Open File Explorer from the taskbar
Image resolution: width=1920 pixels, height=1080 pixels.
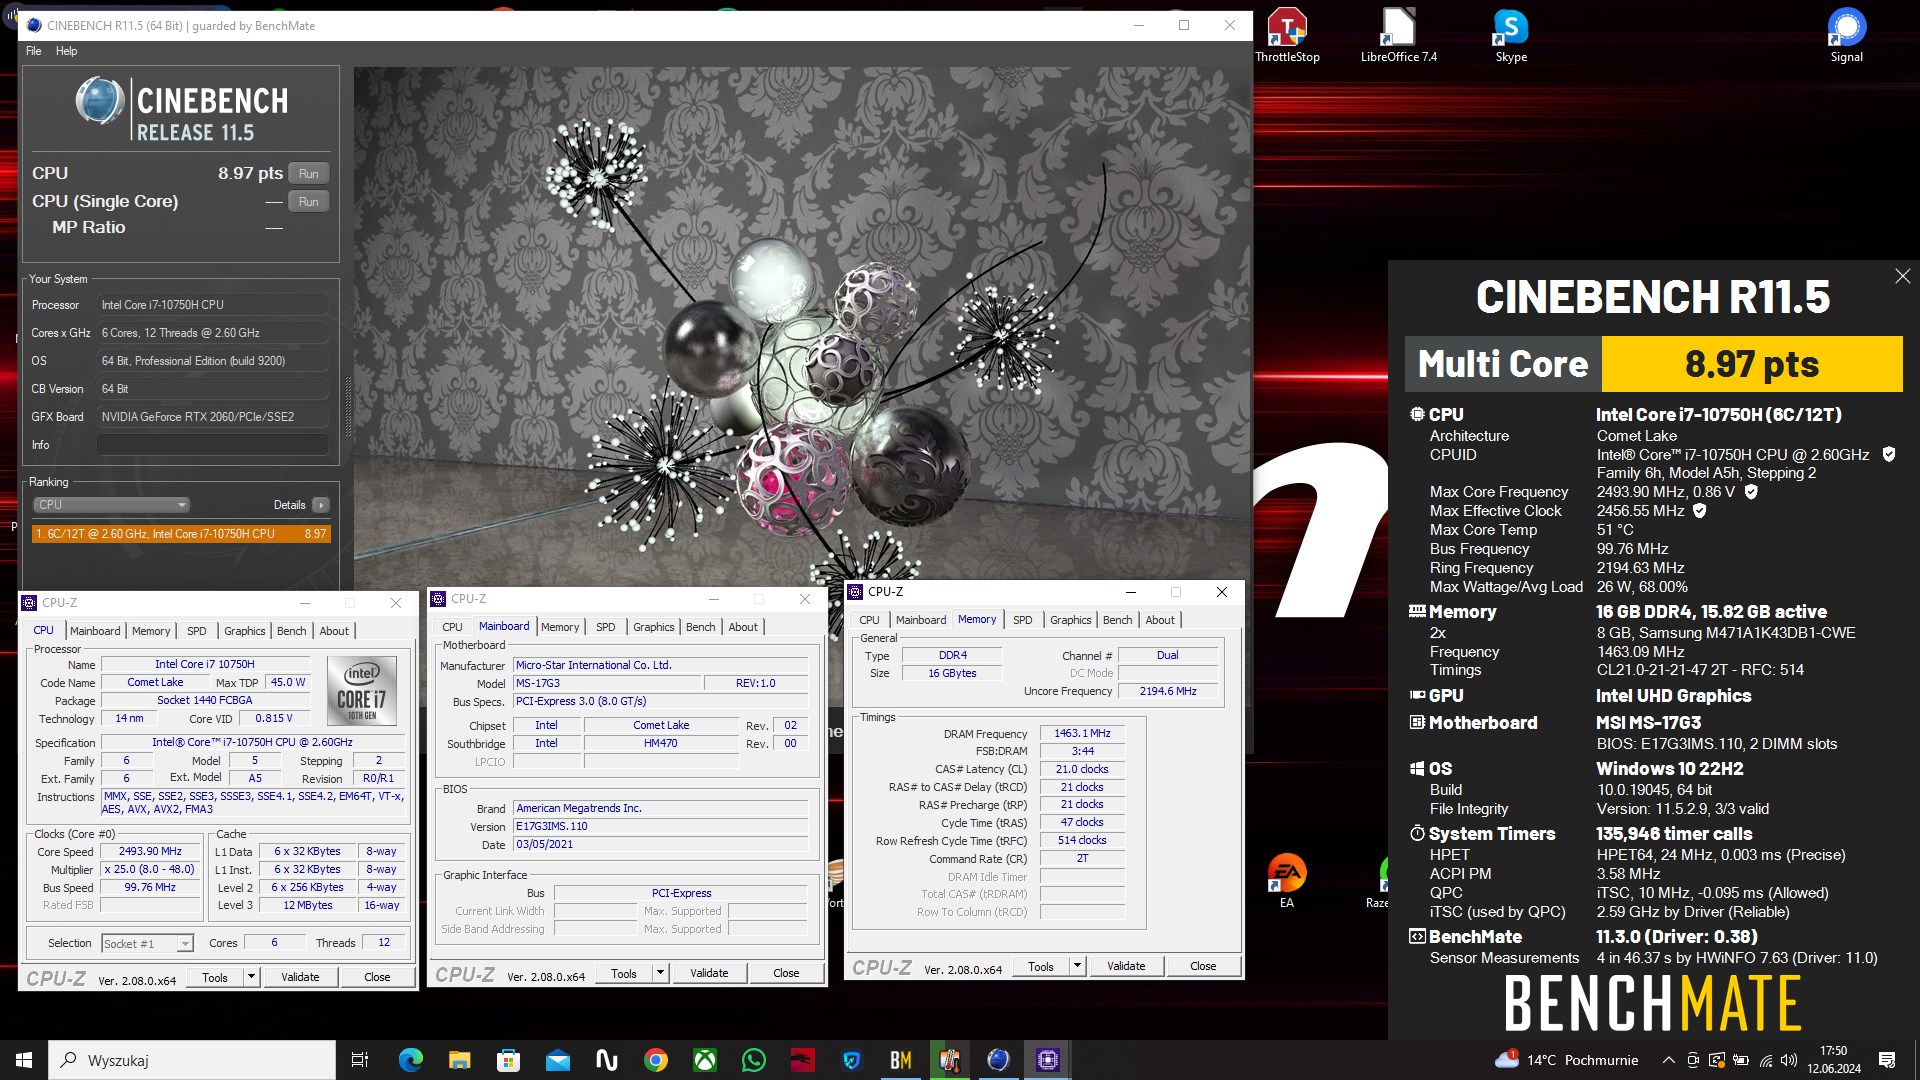459,1060
